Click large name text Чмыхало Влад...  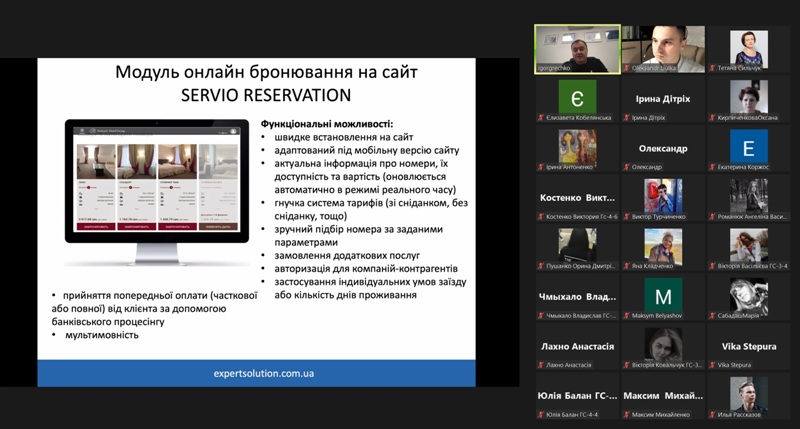coord(578,297)
